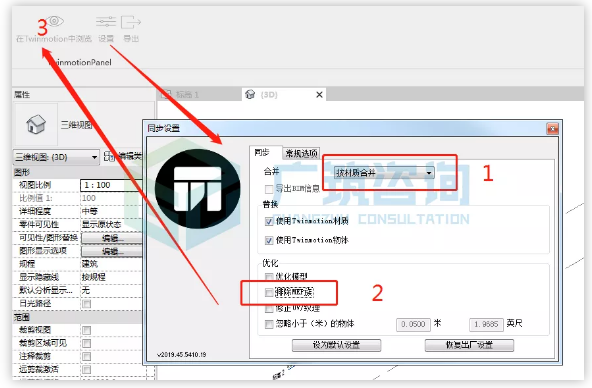Screen dimensions: 592x388
Task: Toggle 使用Twinmotion物体 checkbox
Action: (x=269, y=240)
